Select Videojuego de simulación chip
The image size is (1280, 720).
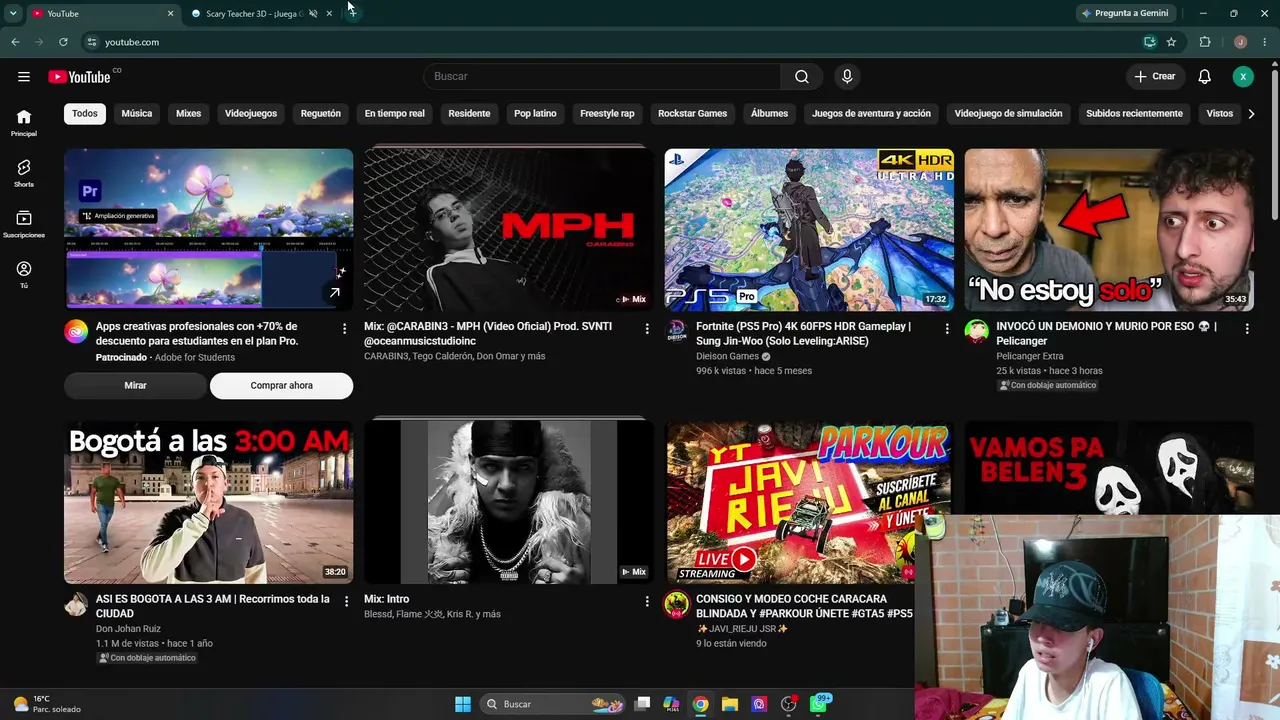click(x=1009, y=114)
